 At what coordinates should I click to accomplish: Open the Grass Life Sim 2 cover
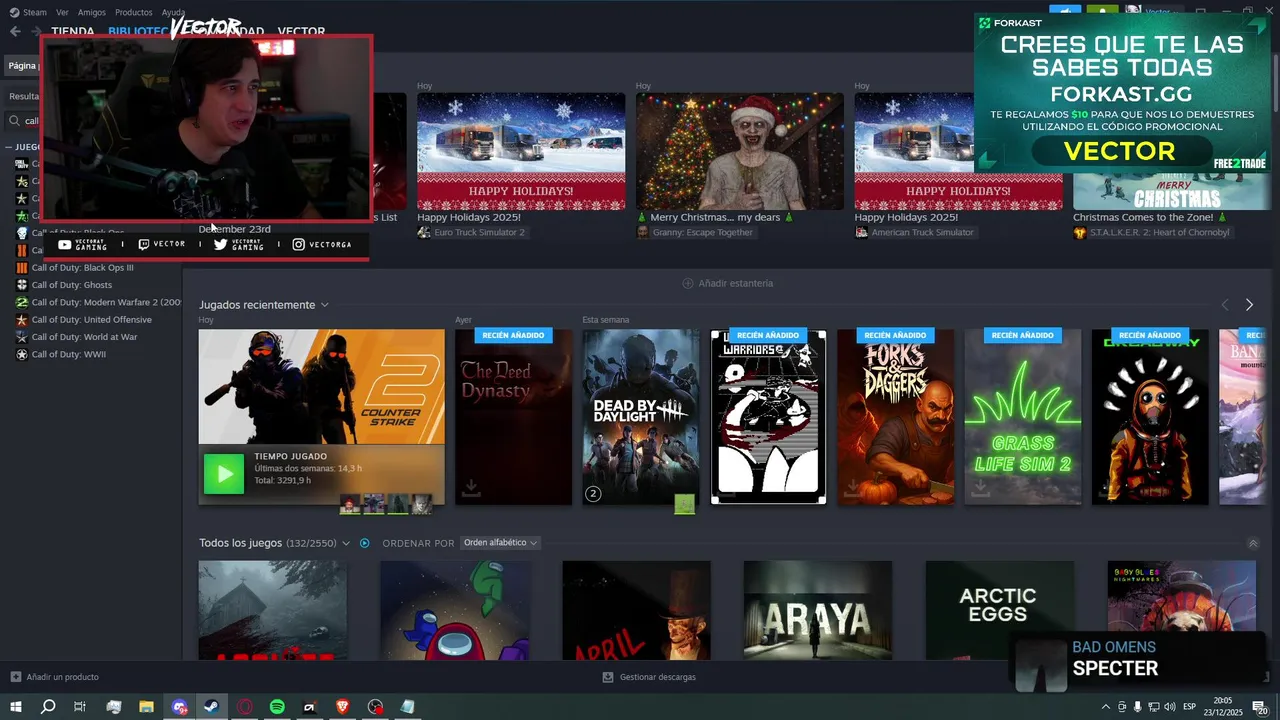[1022, 417]
